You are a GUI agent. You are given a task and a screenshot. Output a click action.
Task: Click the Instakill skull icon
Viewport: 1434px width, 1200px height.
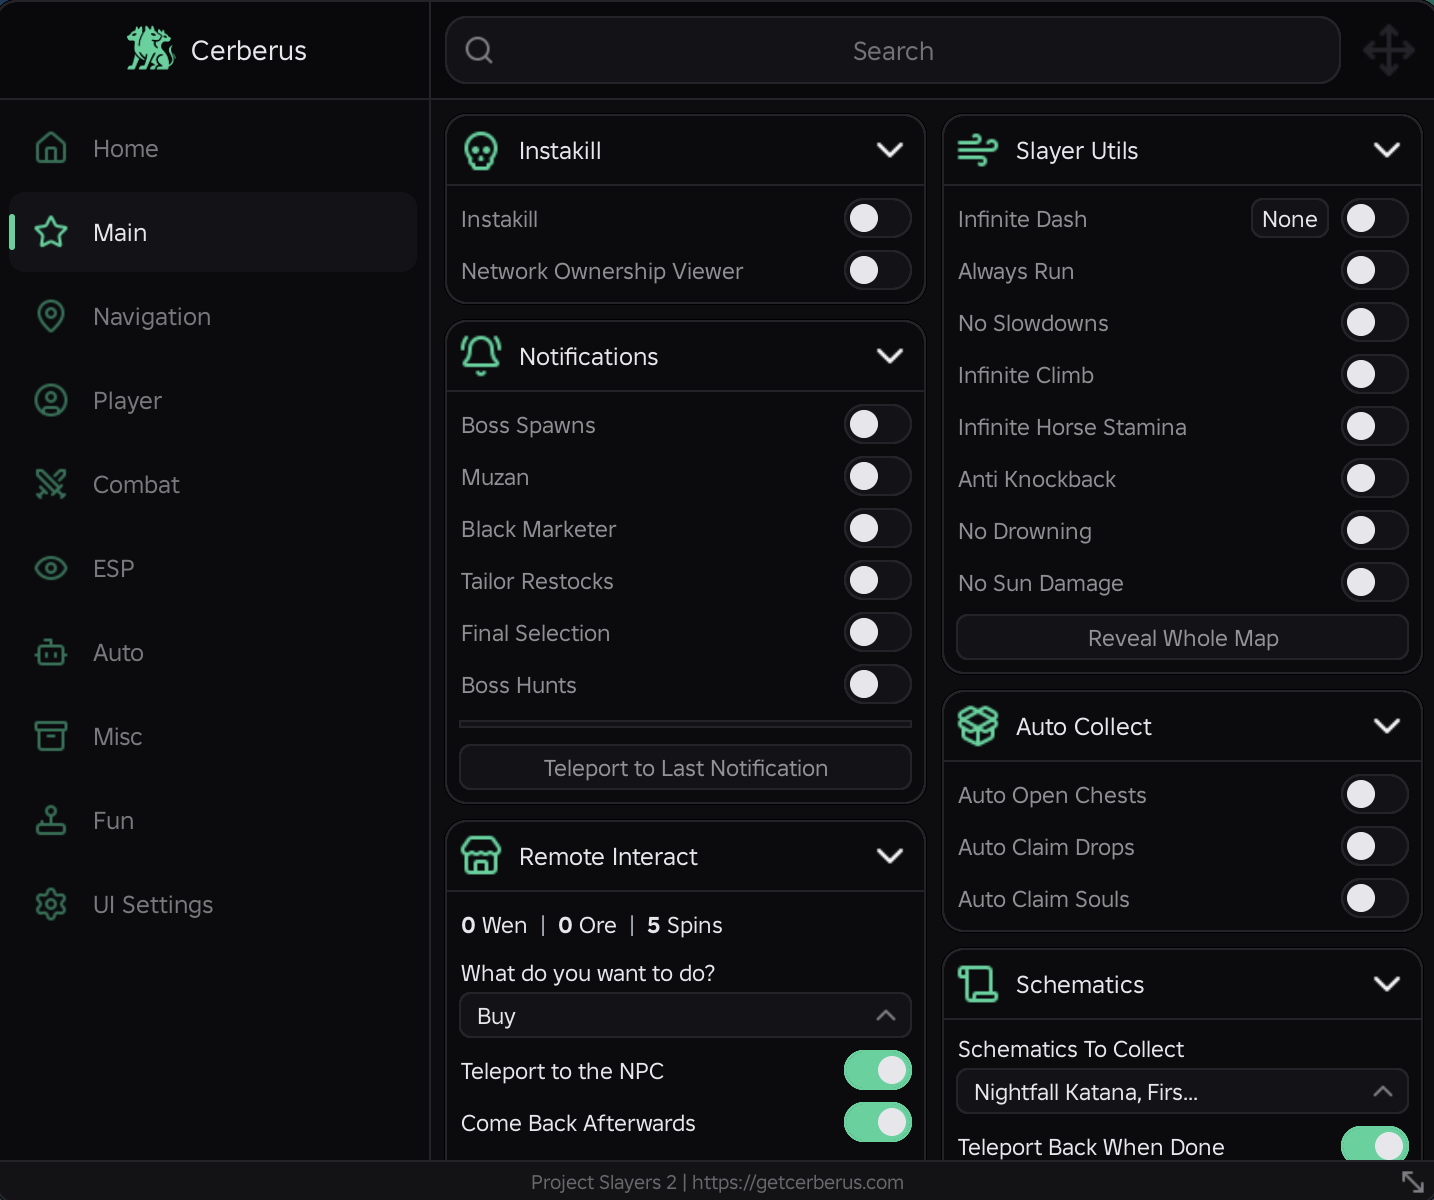(481, 151)
